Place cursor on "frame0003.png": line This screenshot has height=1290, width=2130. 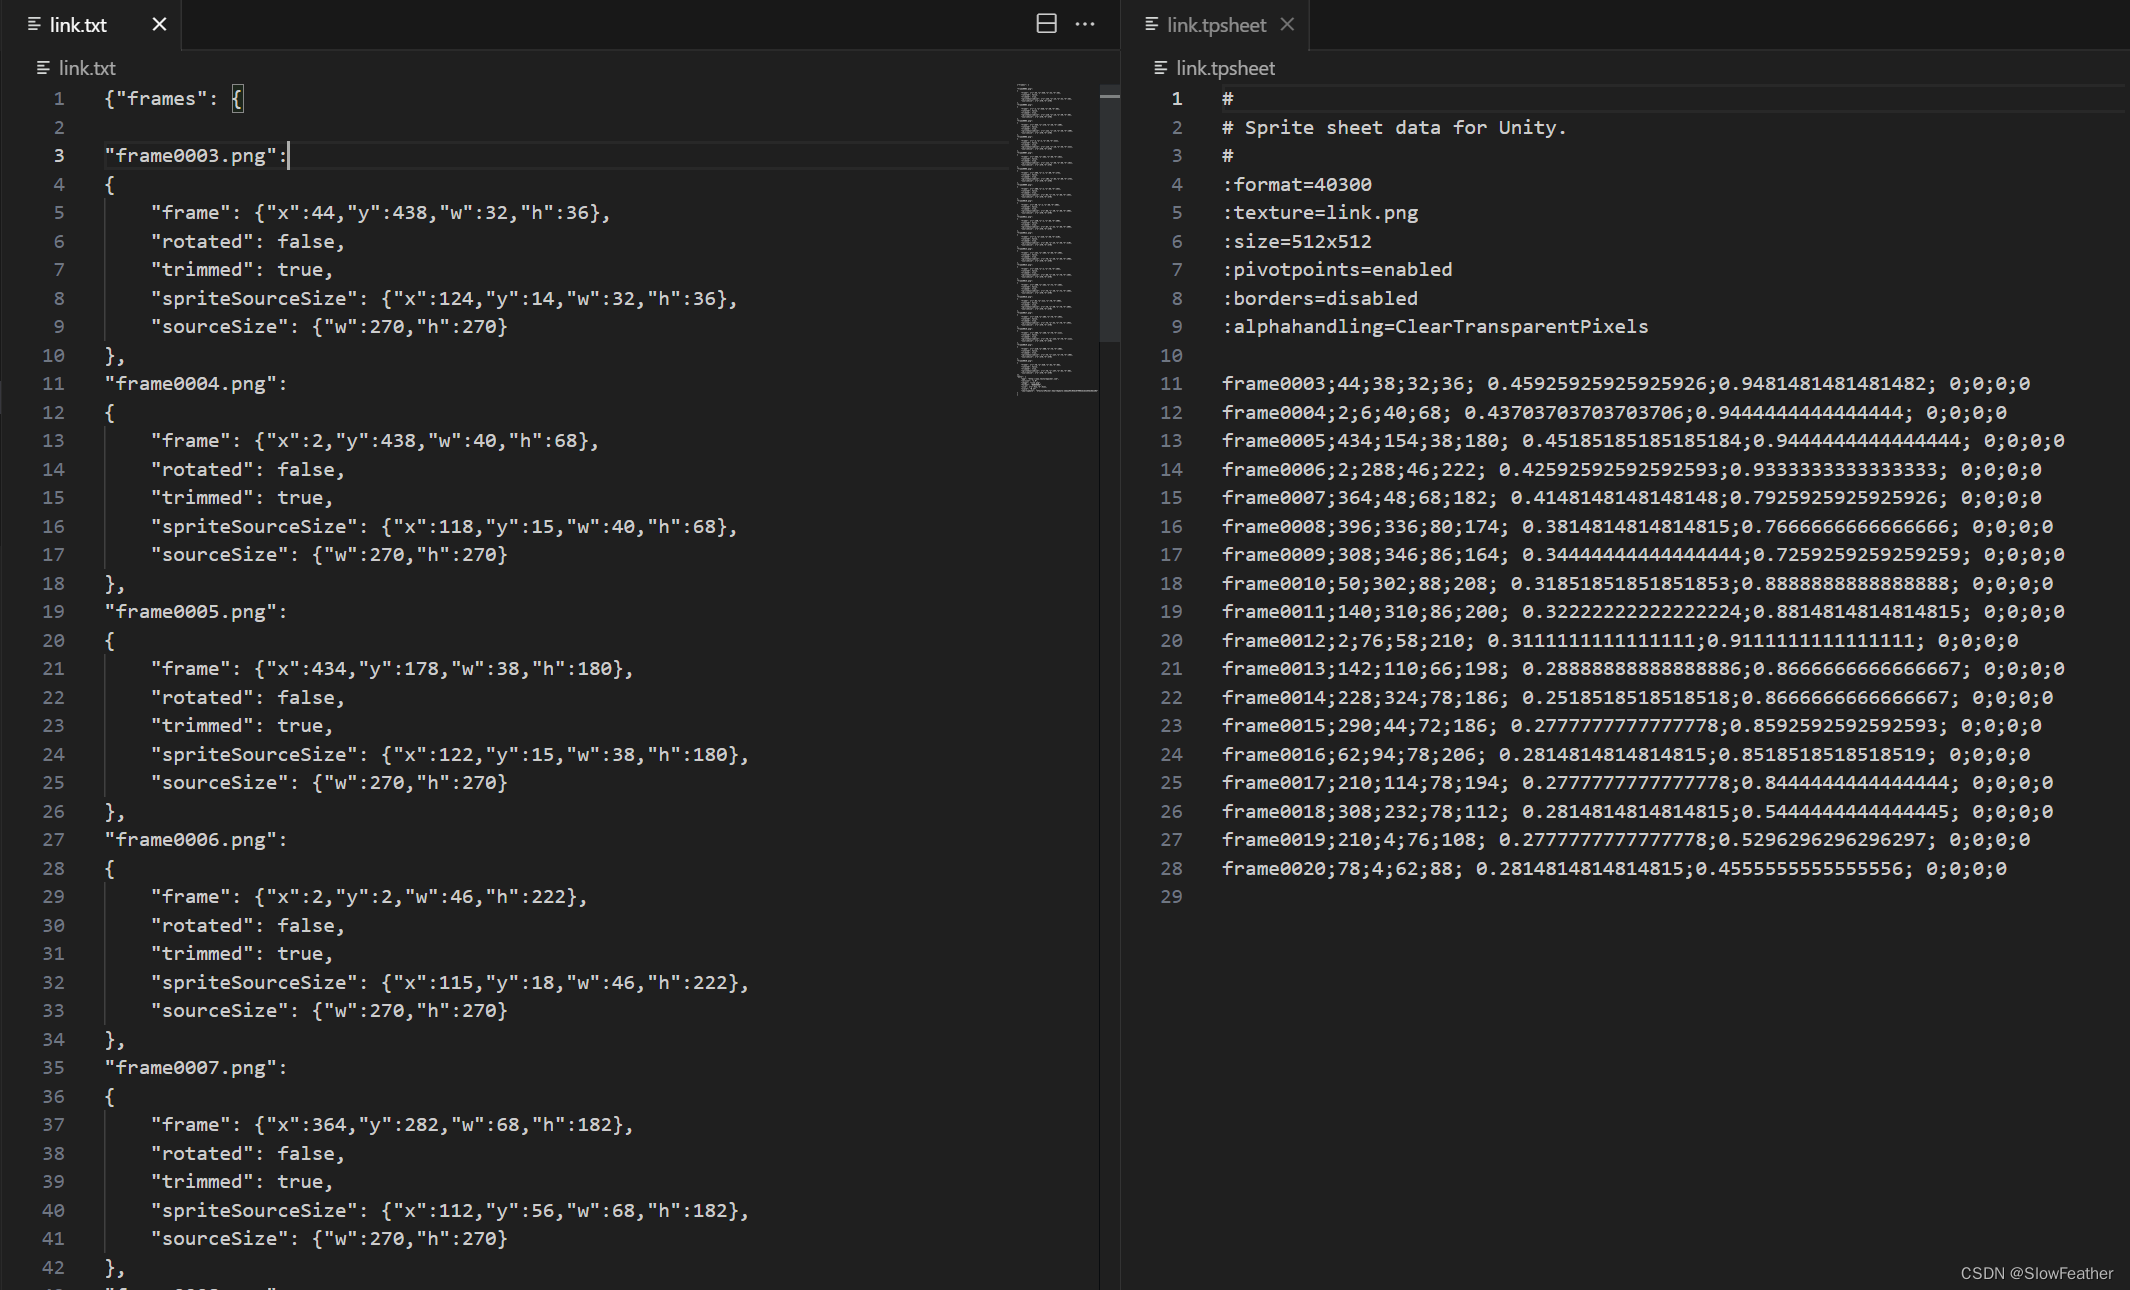196,155
